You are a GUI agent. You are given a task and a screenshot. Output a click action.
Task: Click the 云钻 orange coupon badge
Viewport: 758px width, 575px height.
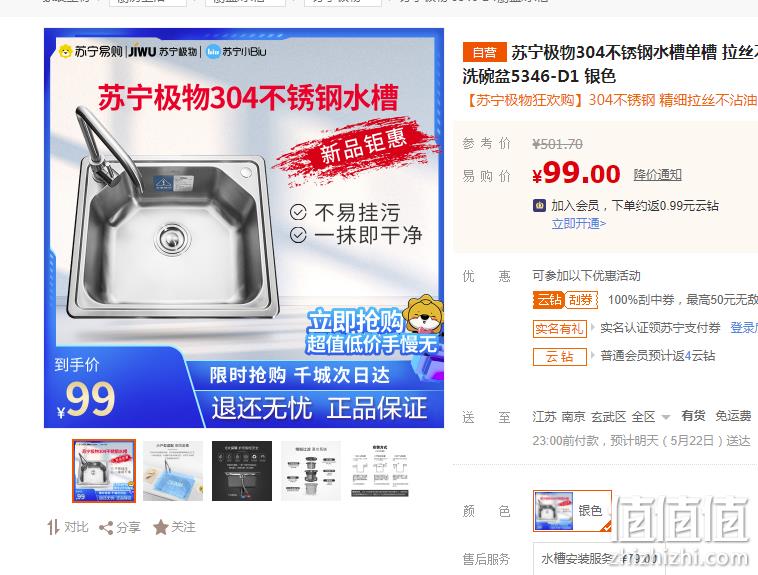click(x=549, y=300)
